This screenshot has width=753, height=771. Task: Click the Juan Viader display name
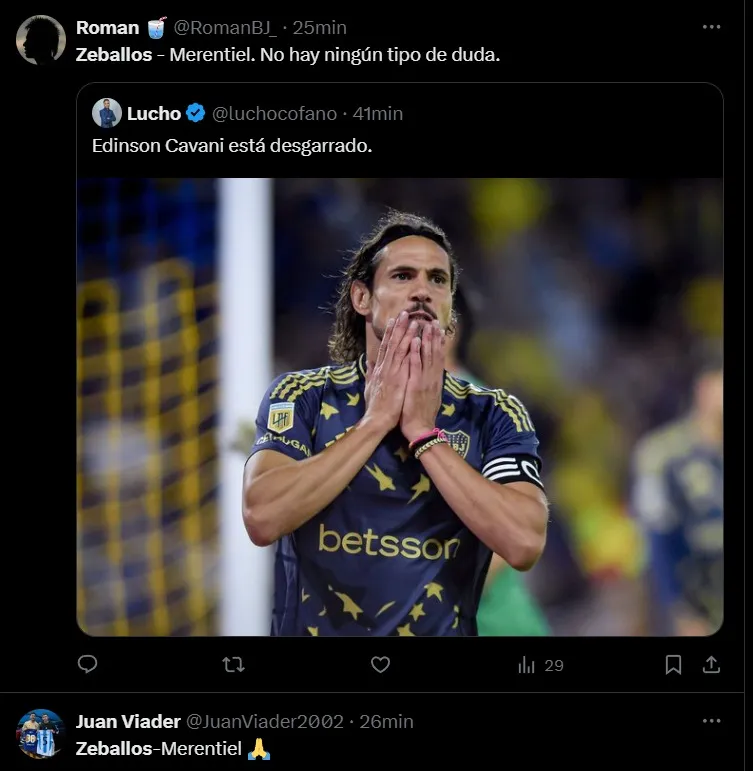click(x=128, y=721)
